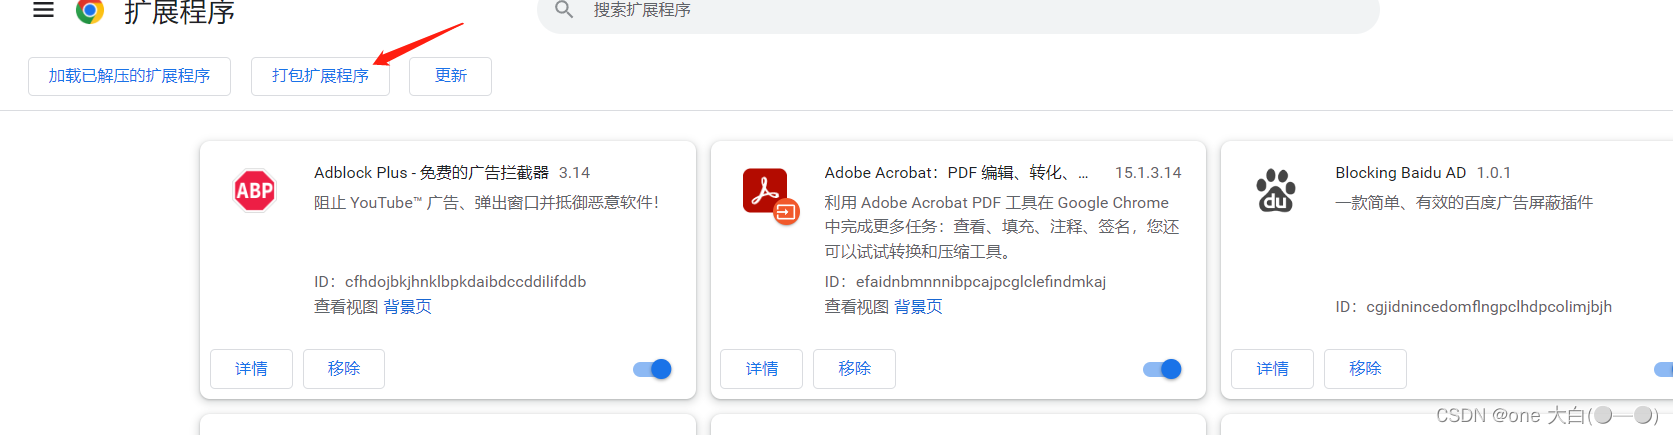Click the Blocking Baidu AD name
This screenshot has height=435, width=1673.
(1400, 173)
